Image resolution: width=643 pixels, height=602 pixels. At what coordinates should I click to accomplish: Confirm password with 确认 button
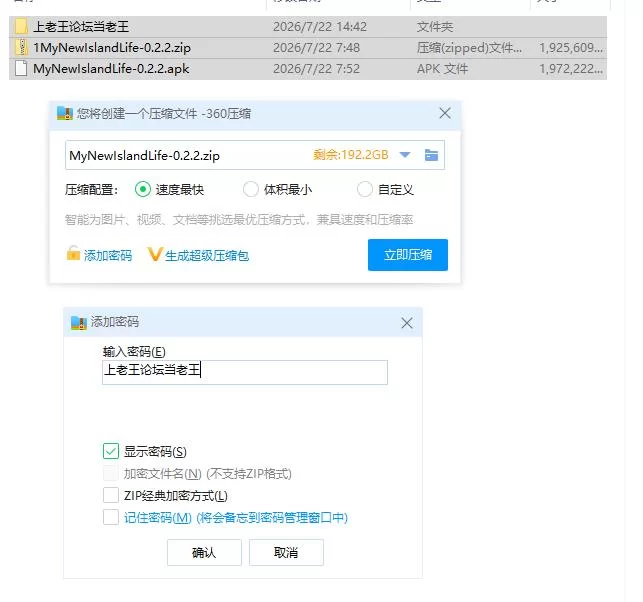pos(204,552)
